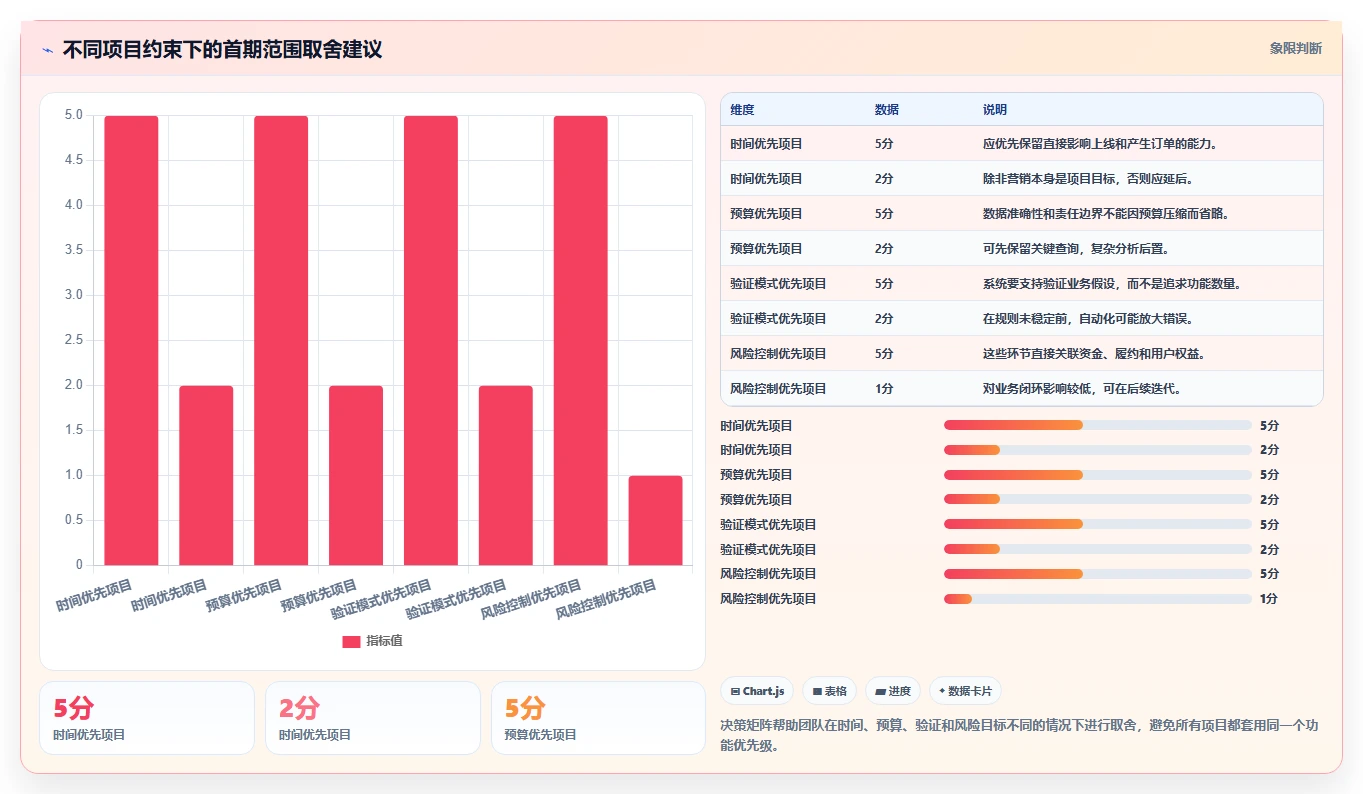The height and width of the screenshot is (794, 1363).
Task: Select the 数据卡片 chip
Action: click(x=965, y=691)
